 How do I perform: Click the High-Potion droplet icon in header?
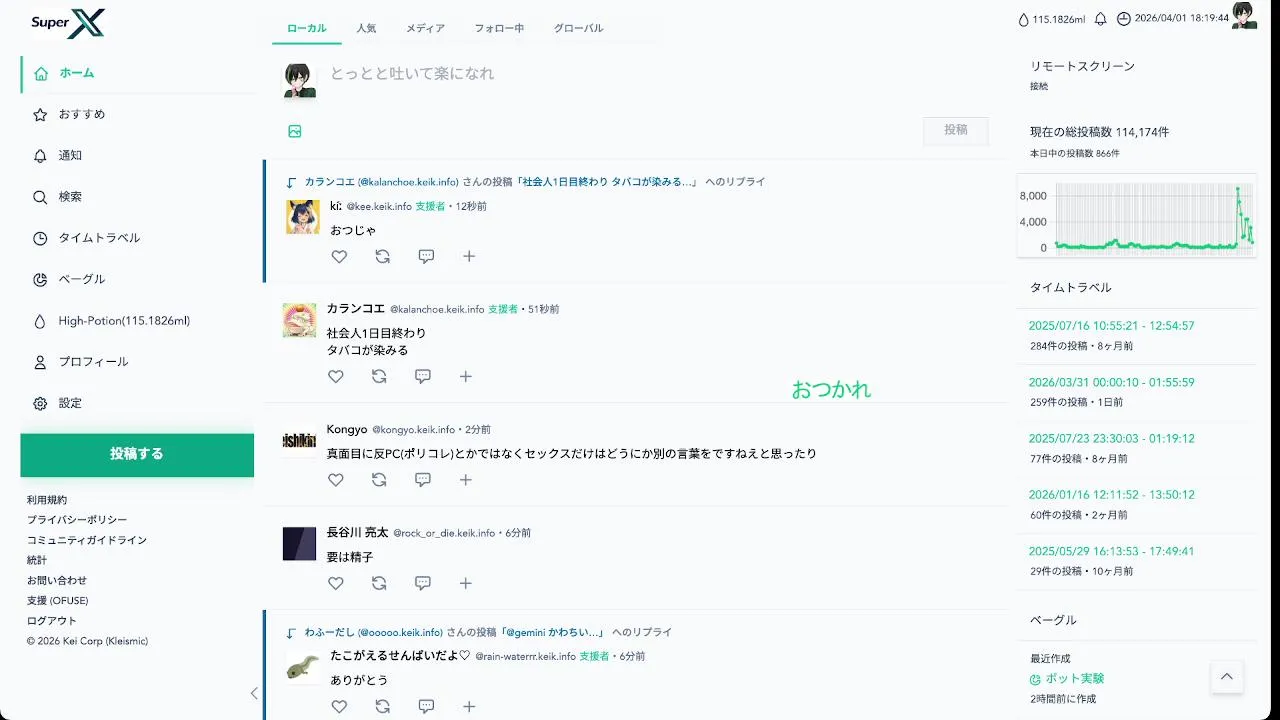1023,19
